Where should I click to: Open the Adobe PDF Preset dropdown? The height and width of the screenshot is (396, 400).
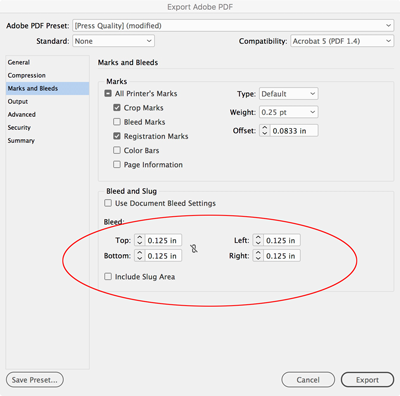coord(233,26)
